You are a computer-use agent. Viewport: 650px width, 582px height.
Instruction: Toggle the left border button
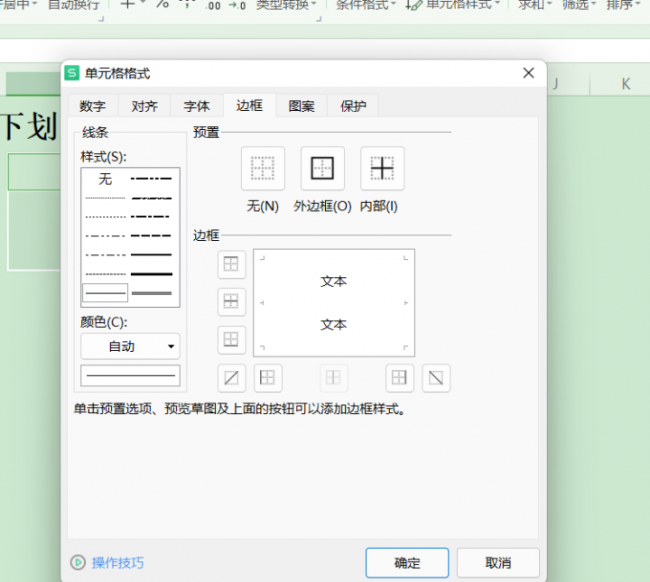pyautogui.click(x=268, y=378)
